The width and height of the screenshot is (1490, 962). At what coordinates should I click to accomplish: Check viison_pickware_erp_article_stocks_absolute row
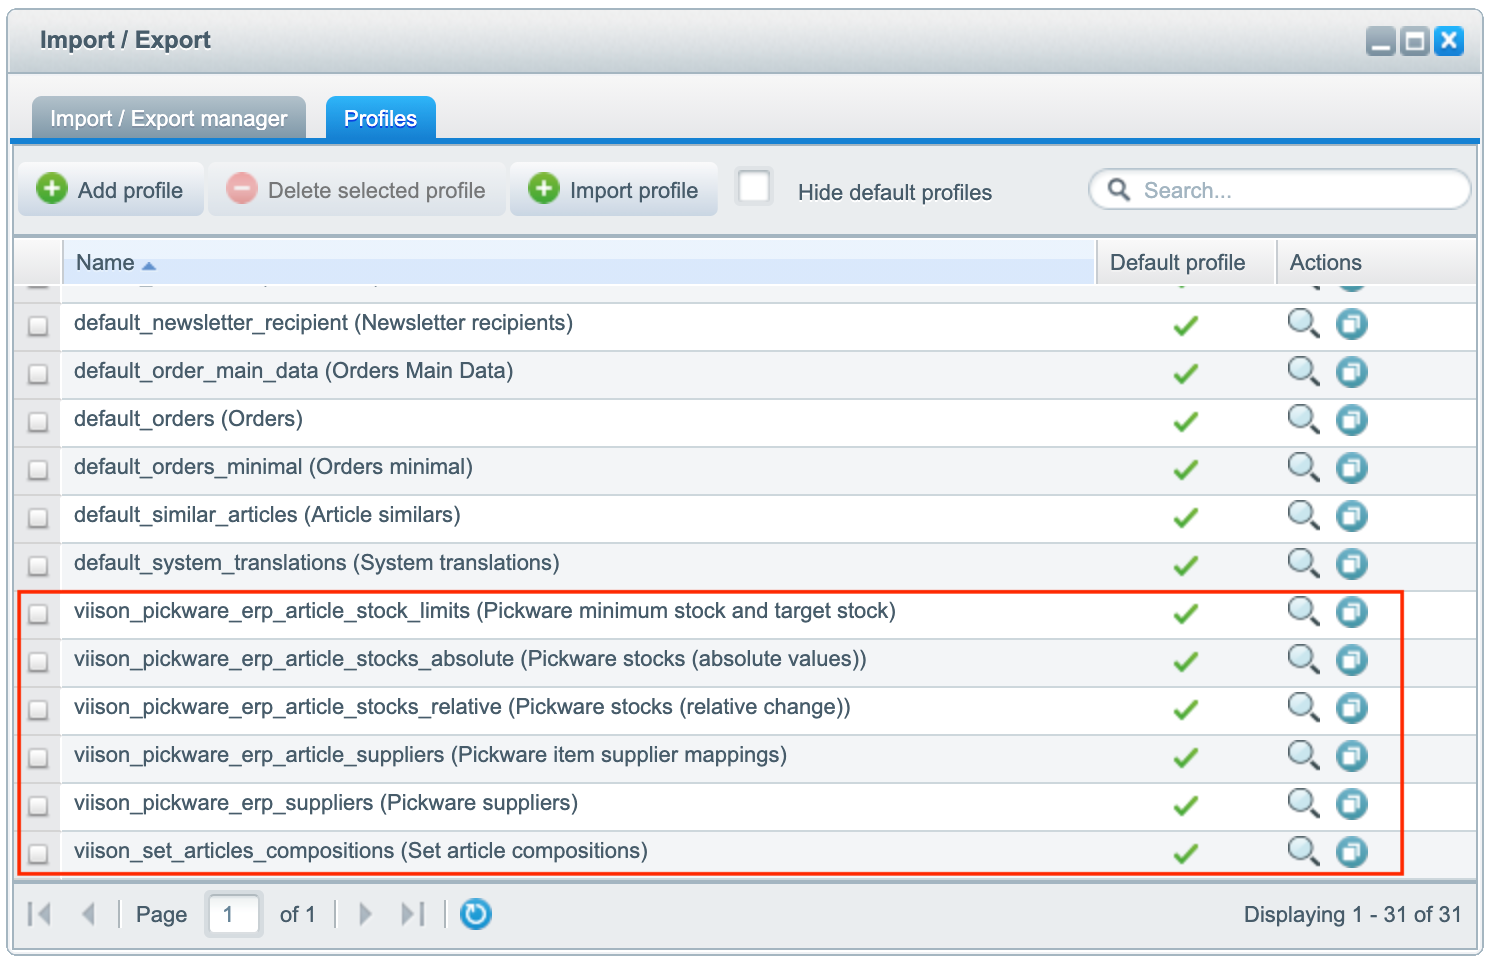pos(38,662)
